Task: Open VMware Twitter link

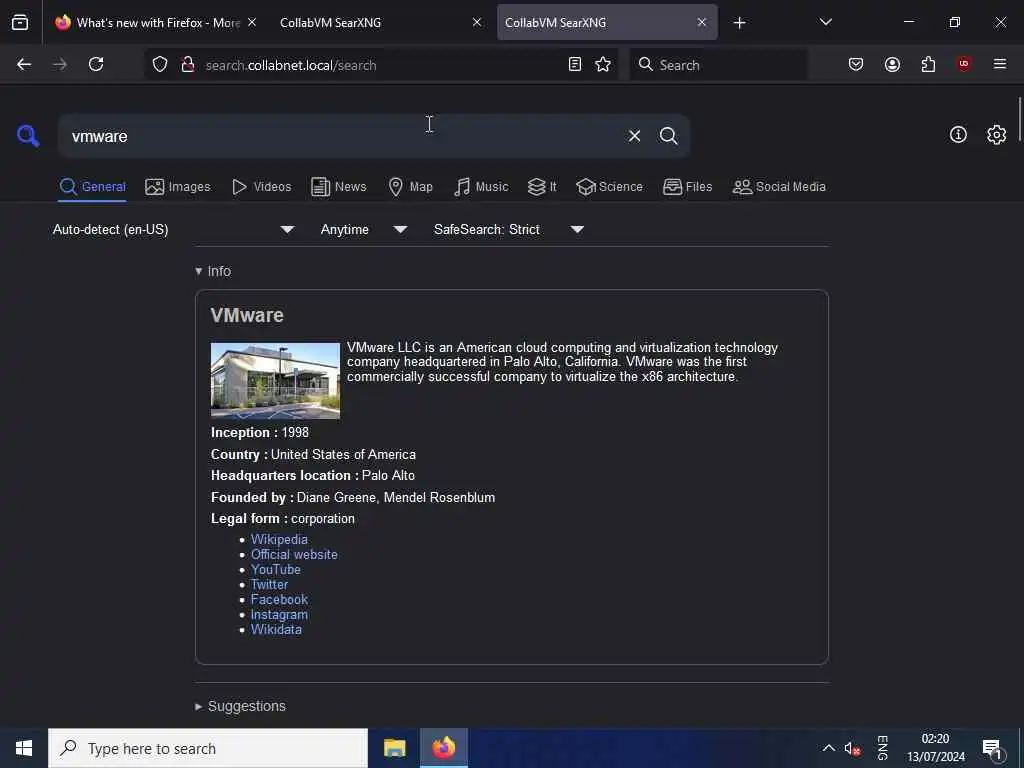Action: pos(269,584)
